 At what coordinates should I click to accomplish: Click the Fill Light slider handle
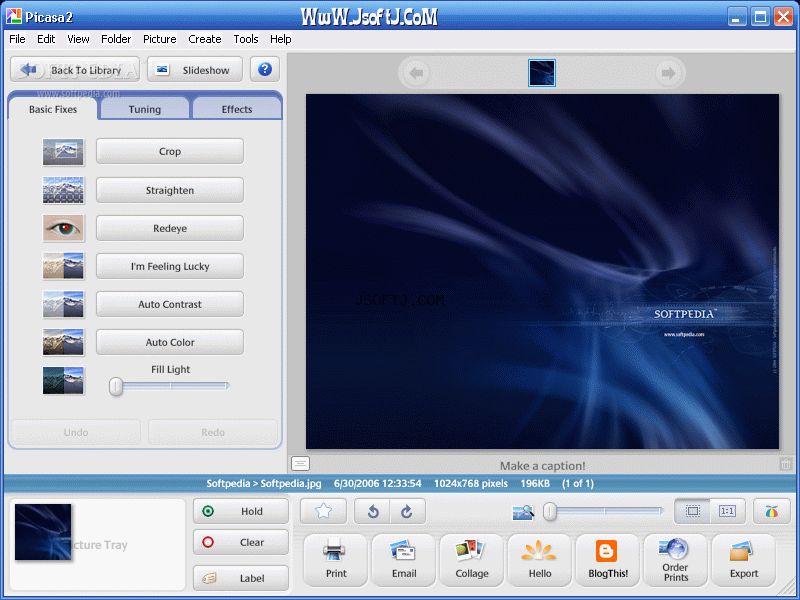click(x=116, y=386)
